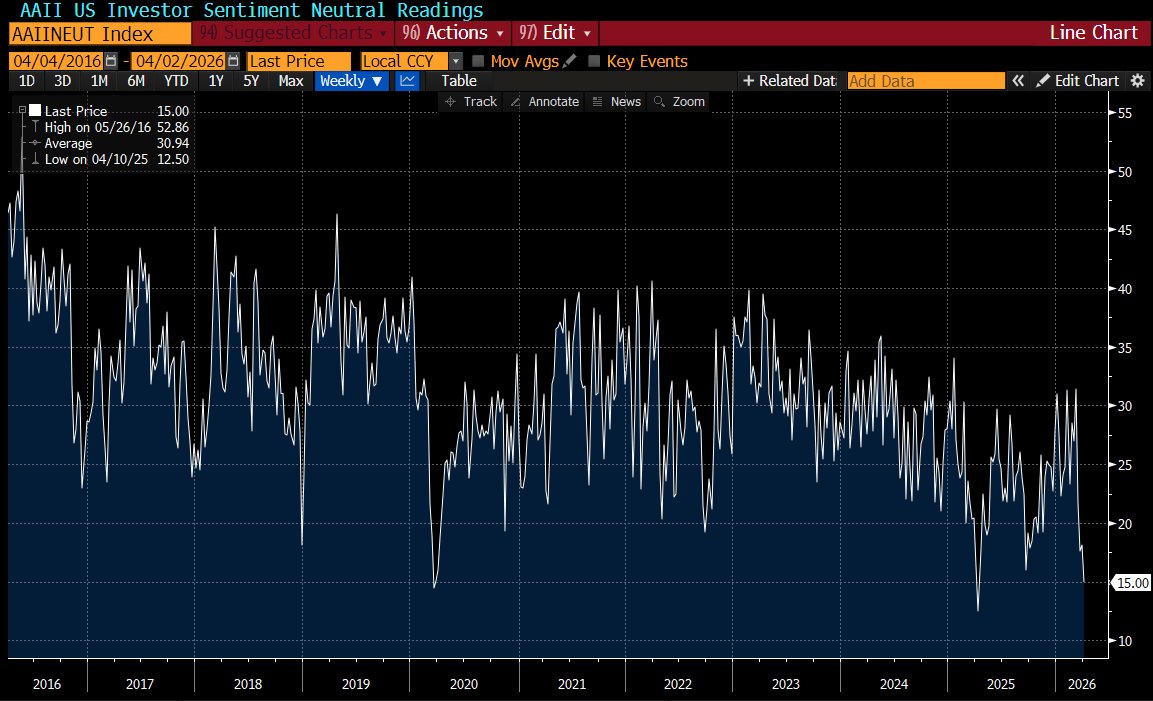Select the blue line chart type icon
This screenshot has width=1153, height=701.
tap(407, 81)
